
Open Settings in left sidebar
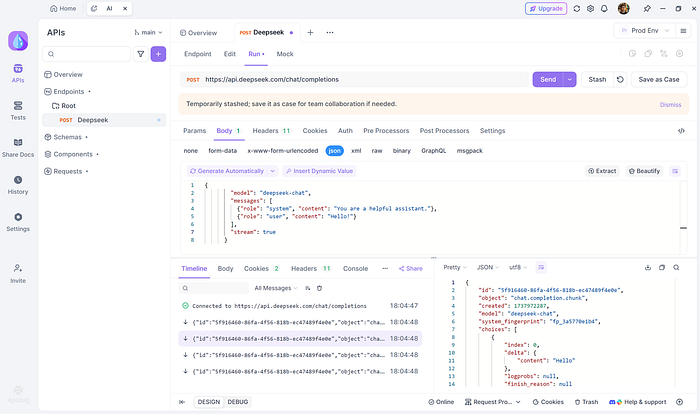(18, 222)
